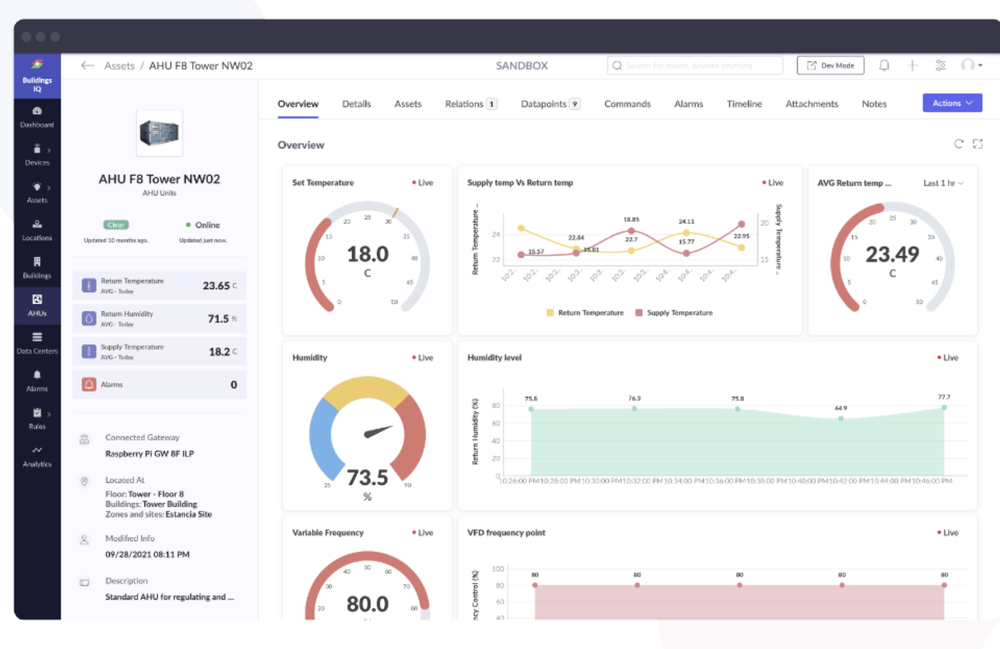
Task: Open the Notes tab
Action: (x=874, y=104)
